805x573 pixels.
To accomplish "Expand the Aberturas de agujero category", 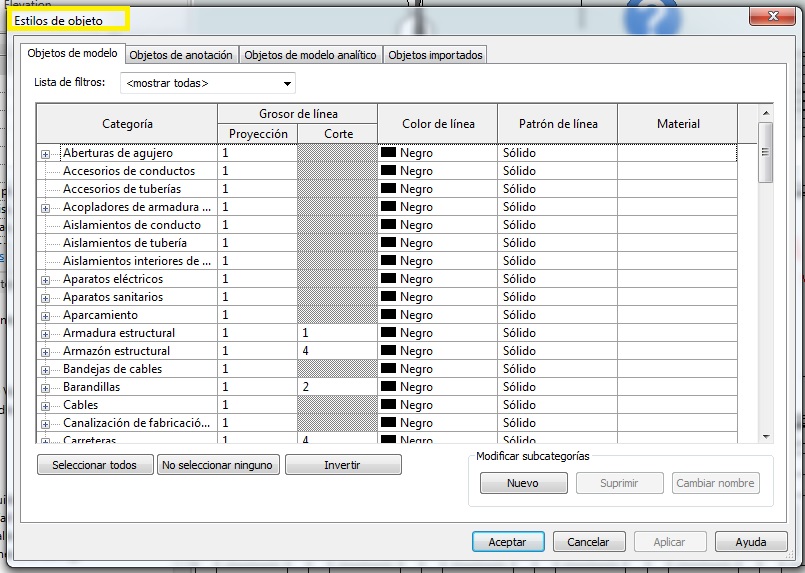I will point(45,154).
